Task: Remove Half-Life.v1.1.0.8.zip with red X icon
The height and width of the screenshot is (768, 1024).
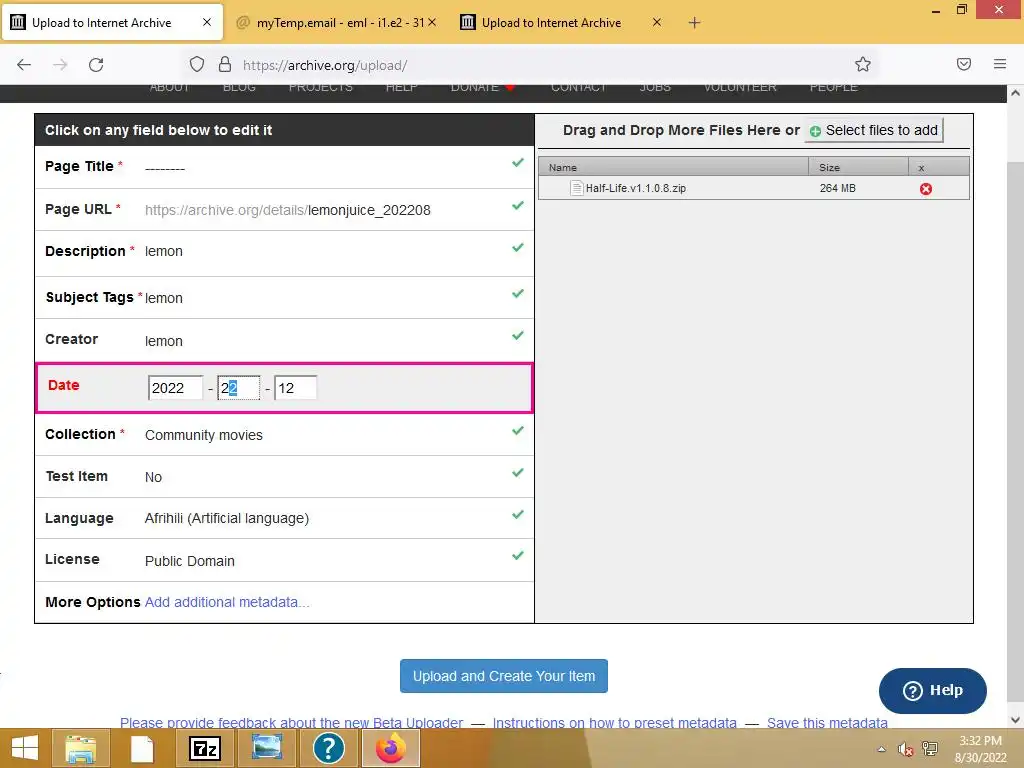Action: tap(925, 189)
